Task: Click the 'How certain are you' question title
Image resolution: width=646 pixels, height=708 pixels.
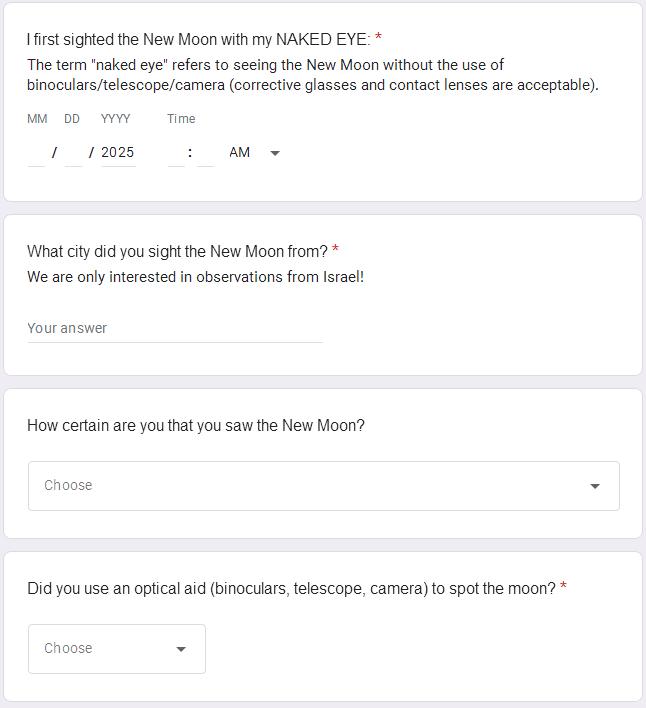Action: coord(196,426)
